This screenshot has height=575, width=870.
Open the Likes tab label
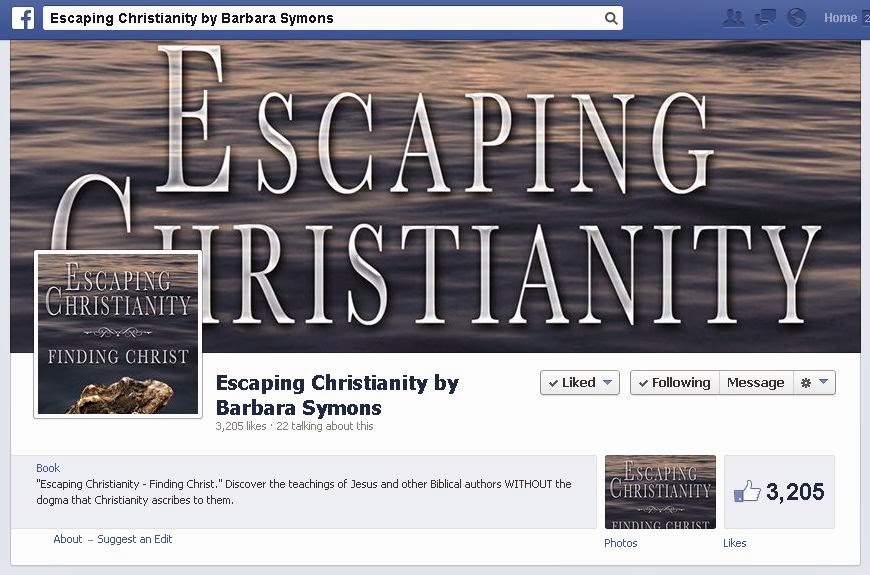[734, 543]
